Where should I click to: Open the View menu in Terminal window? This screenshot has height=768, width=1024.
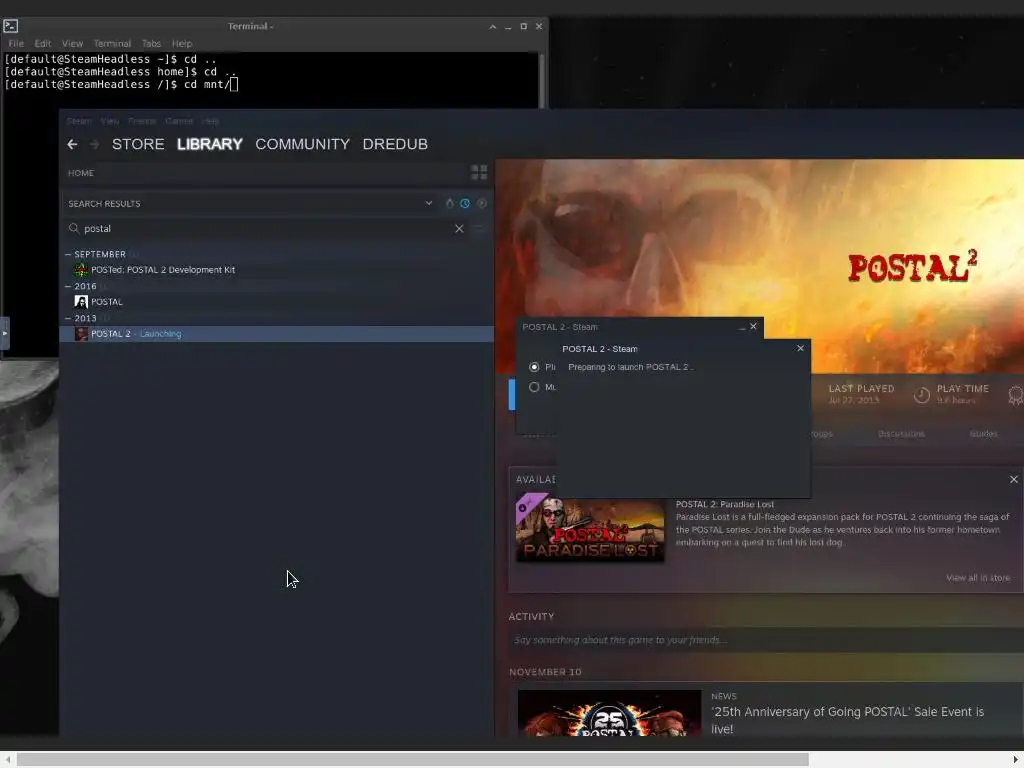[72, 44]
